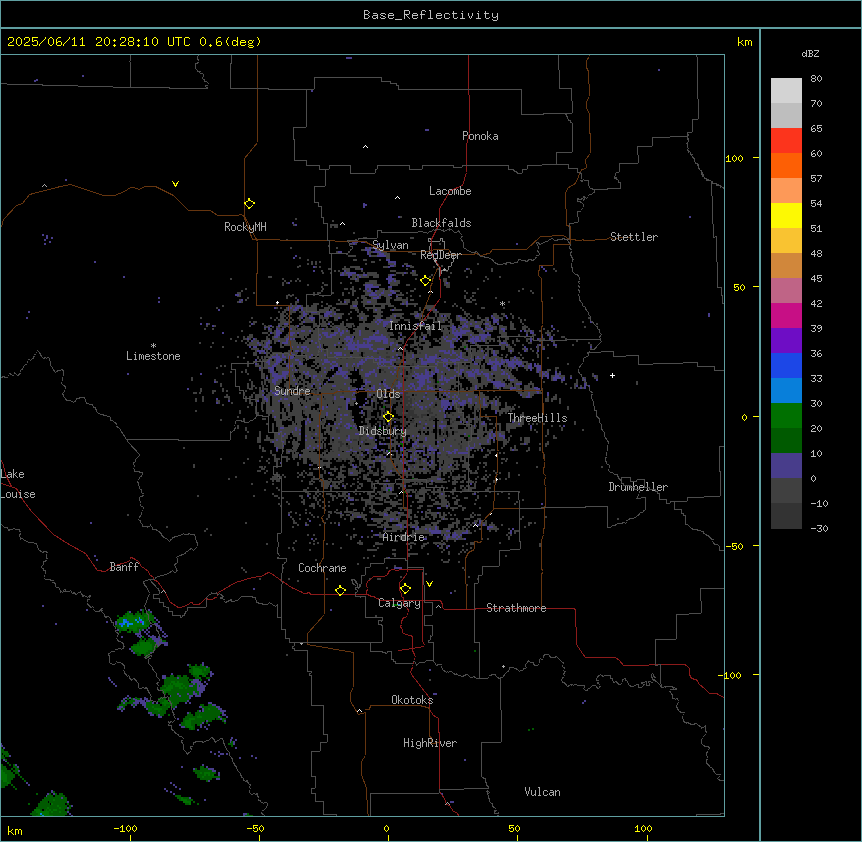
Task: Select the Innisfail label
Action: (416, 326)
